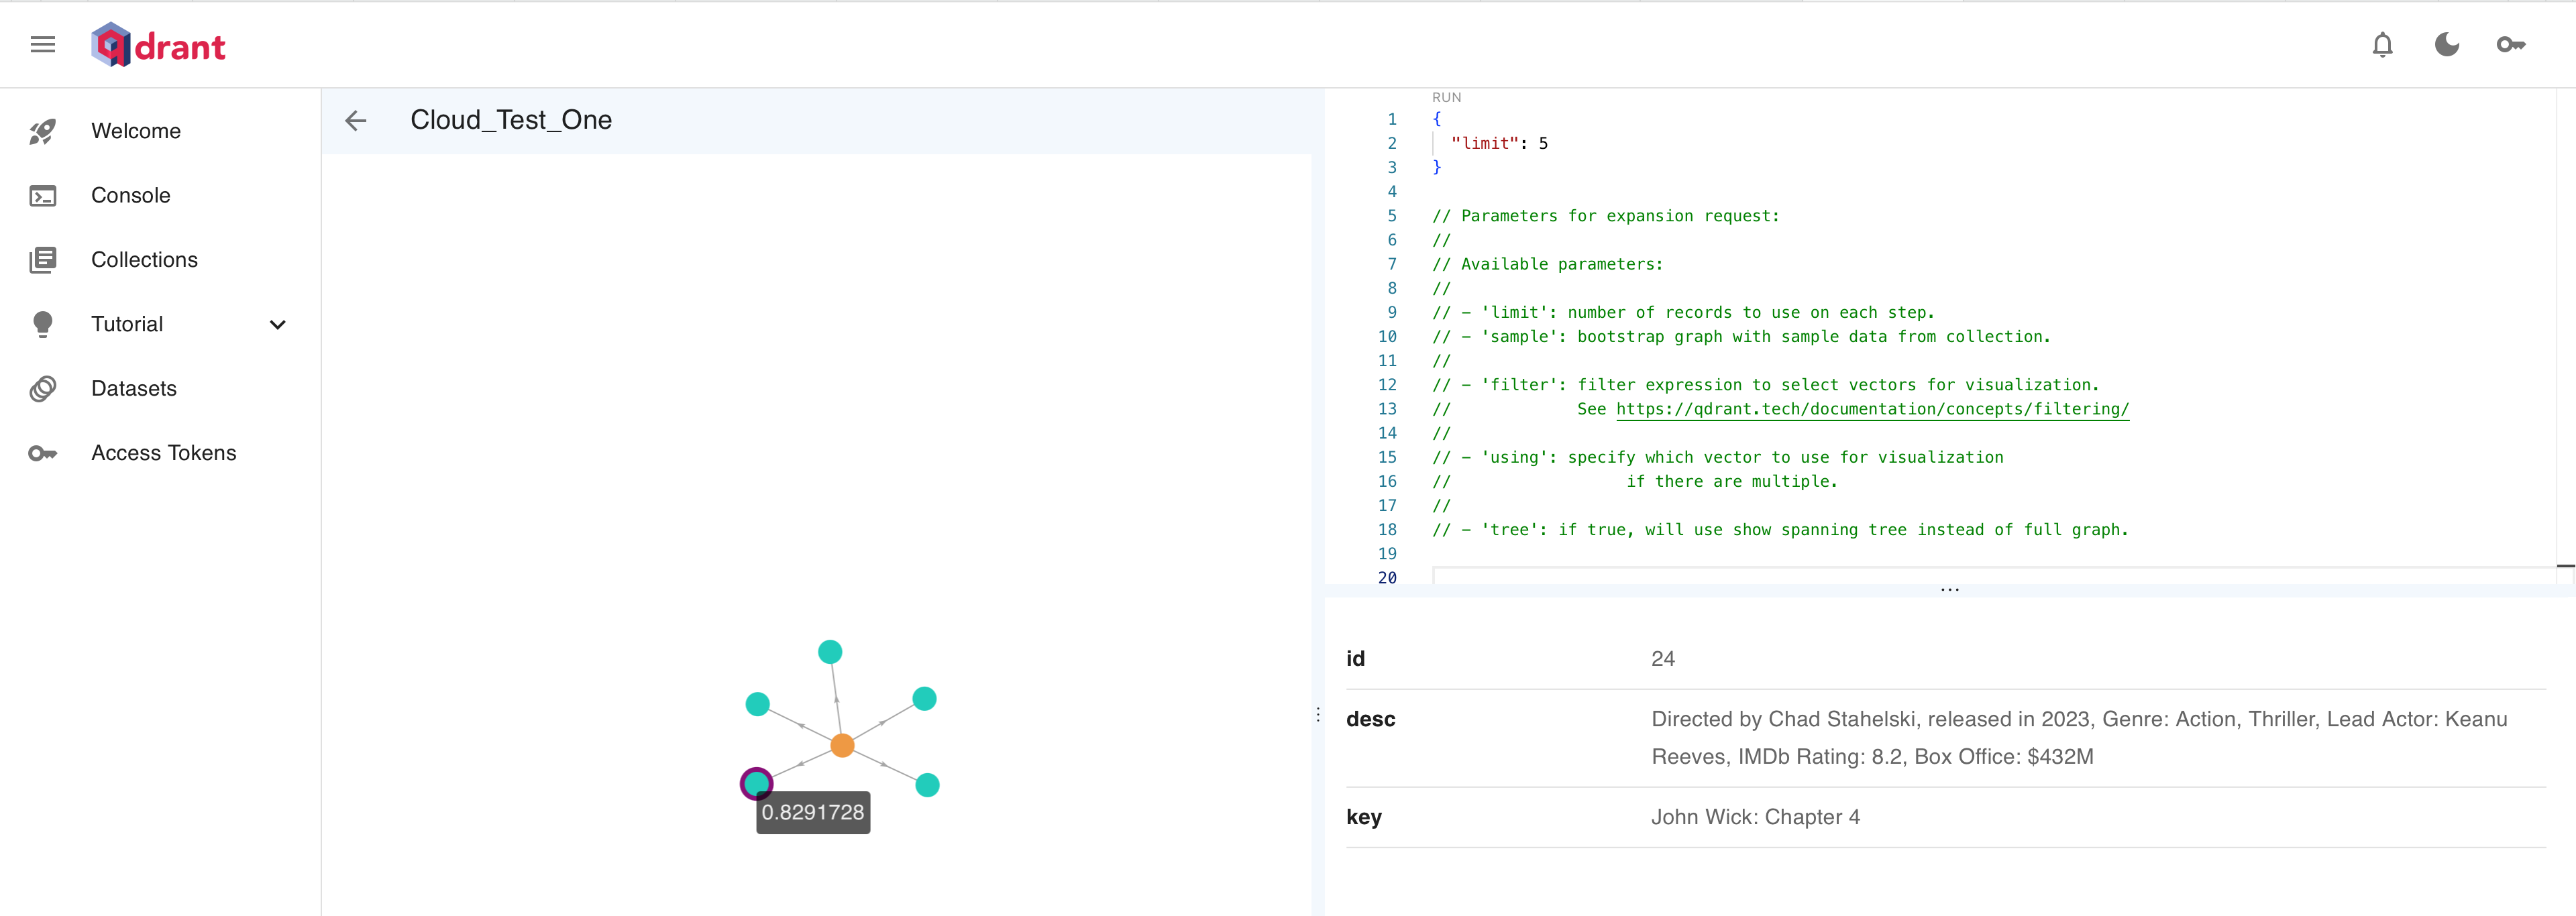The height and width of the screenshot is (916, 2576).
Task: Click the Welcome rocket icon
Action: pyautogui.click(x=42, y=131)
